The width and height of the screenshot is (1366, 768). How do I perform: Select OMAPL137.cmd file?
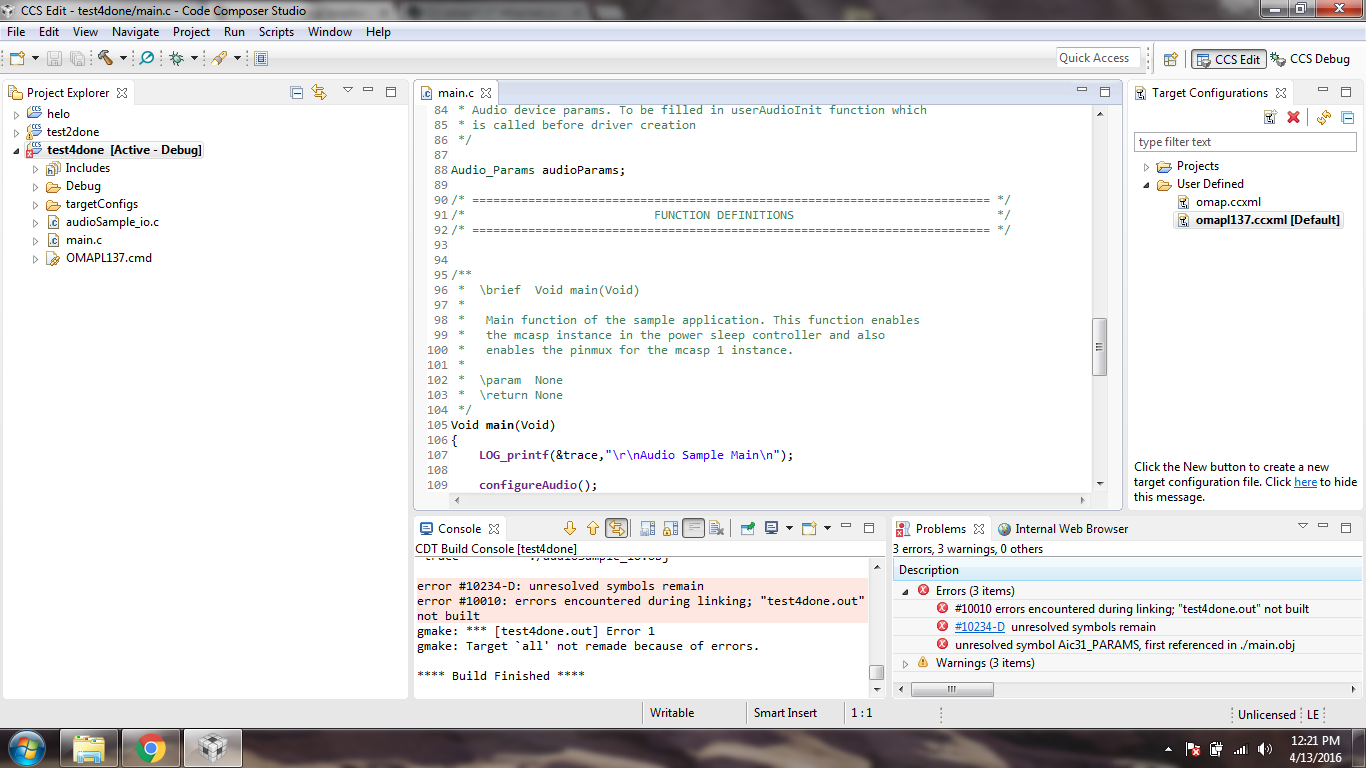[x=108, y=258]
